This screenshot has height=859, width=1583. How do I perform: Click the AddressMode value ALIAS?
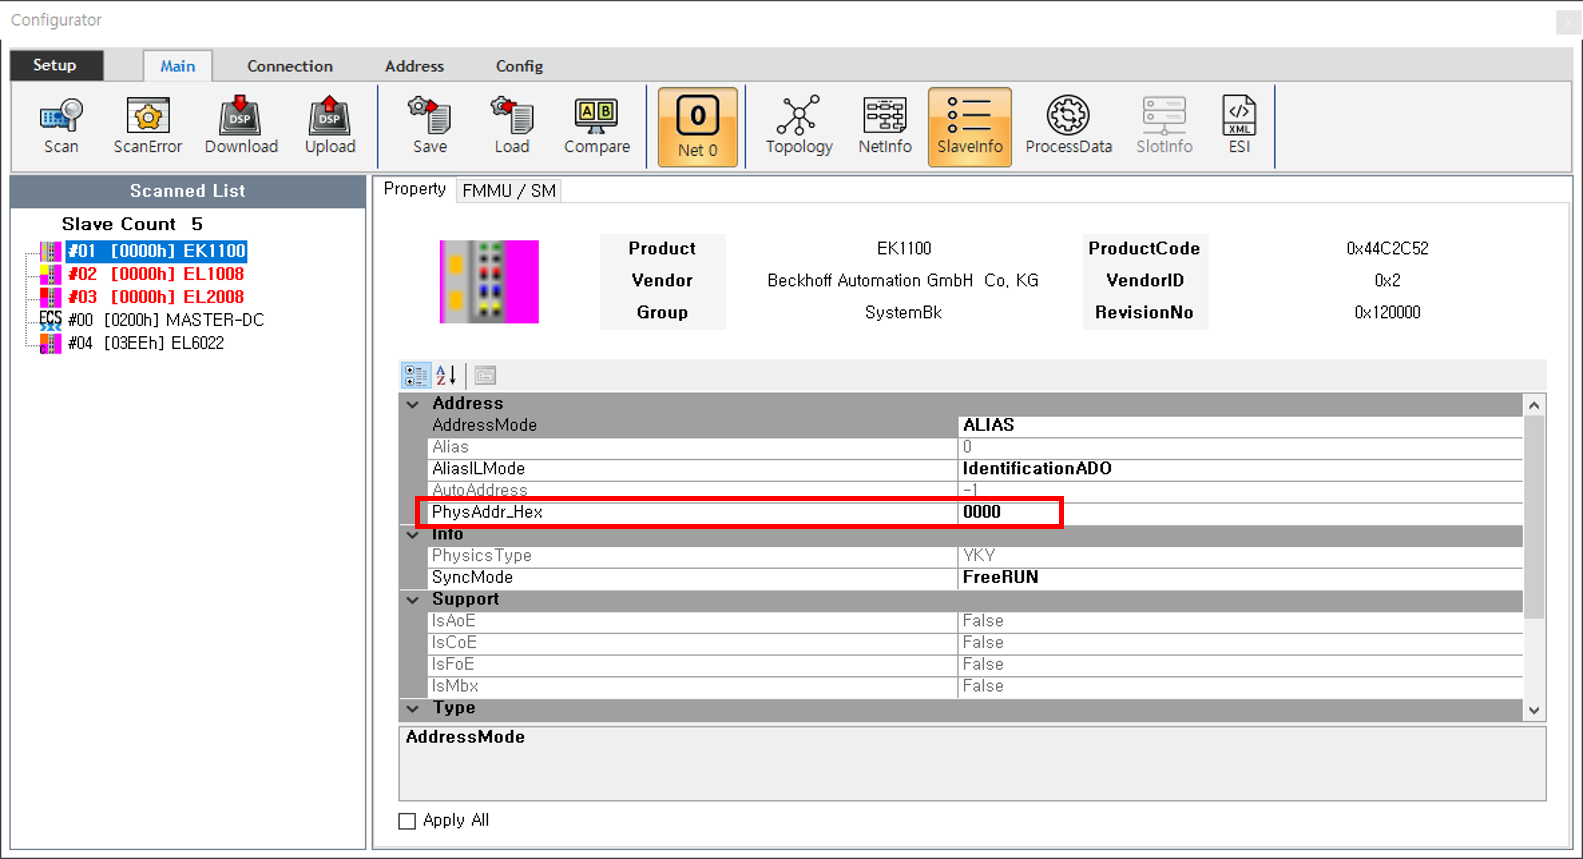[x=1240, y=425]
